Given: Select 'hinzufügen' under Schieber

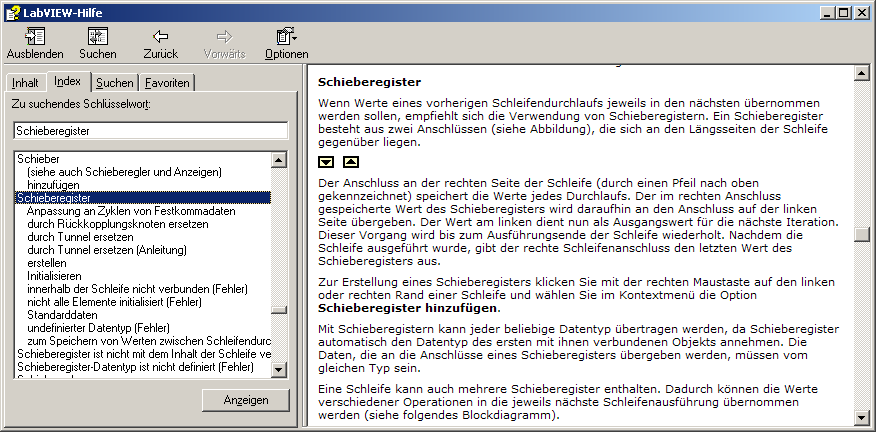Looking at the screenshot, I should [53, 185].
